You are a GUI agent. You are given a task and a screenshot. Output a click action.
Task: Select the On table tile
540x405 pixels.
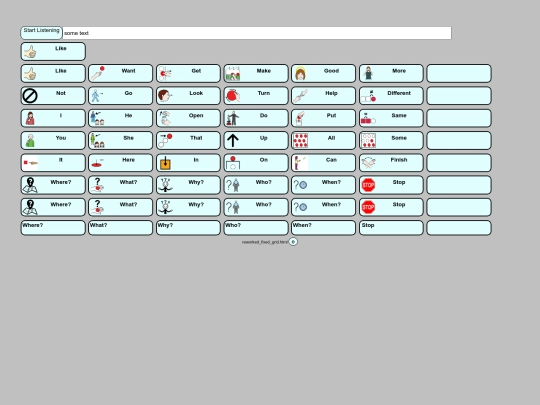[256, 163]
